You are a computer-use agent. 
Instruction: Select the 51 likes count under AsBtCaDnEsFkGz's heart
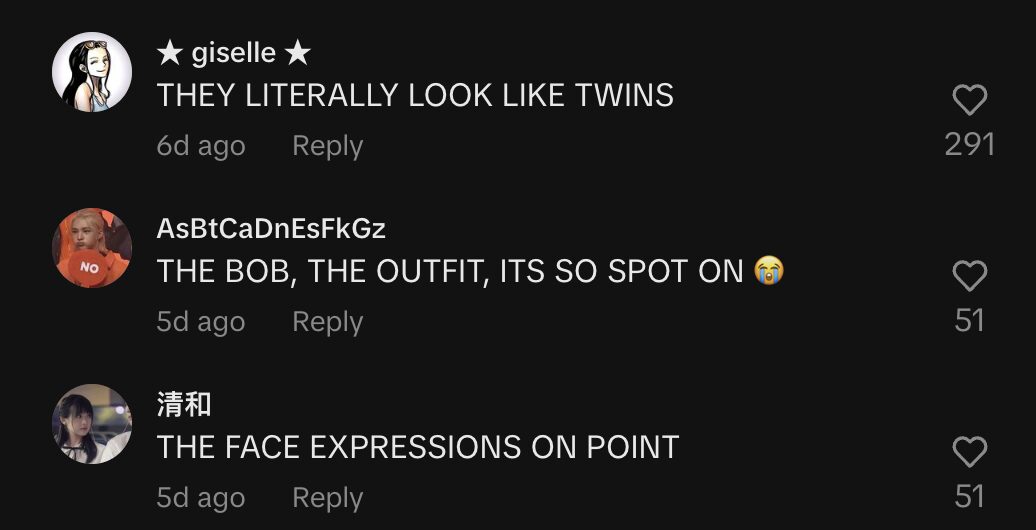coord(969,320)
